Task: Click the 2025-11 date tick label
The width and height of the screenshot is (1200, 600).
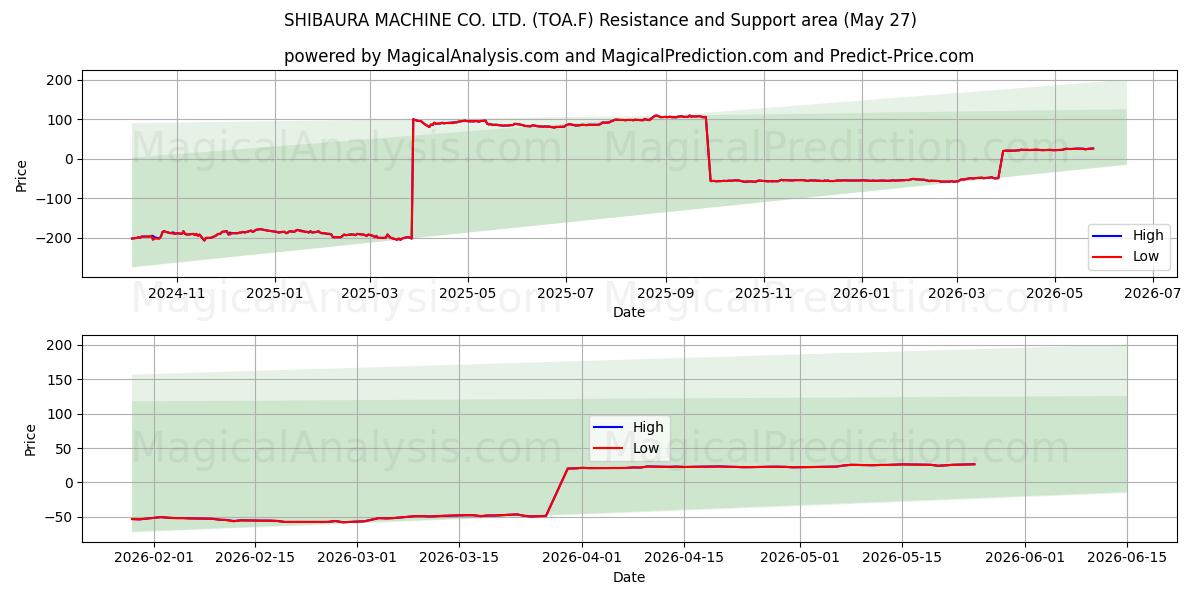Action: tap(763, 293)
